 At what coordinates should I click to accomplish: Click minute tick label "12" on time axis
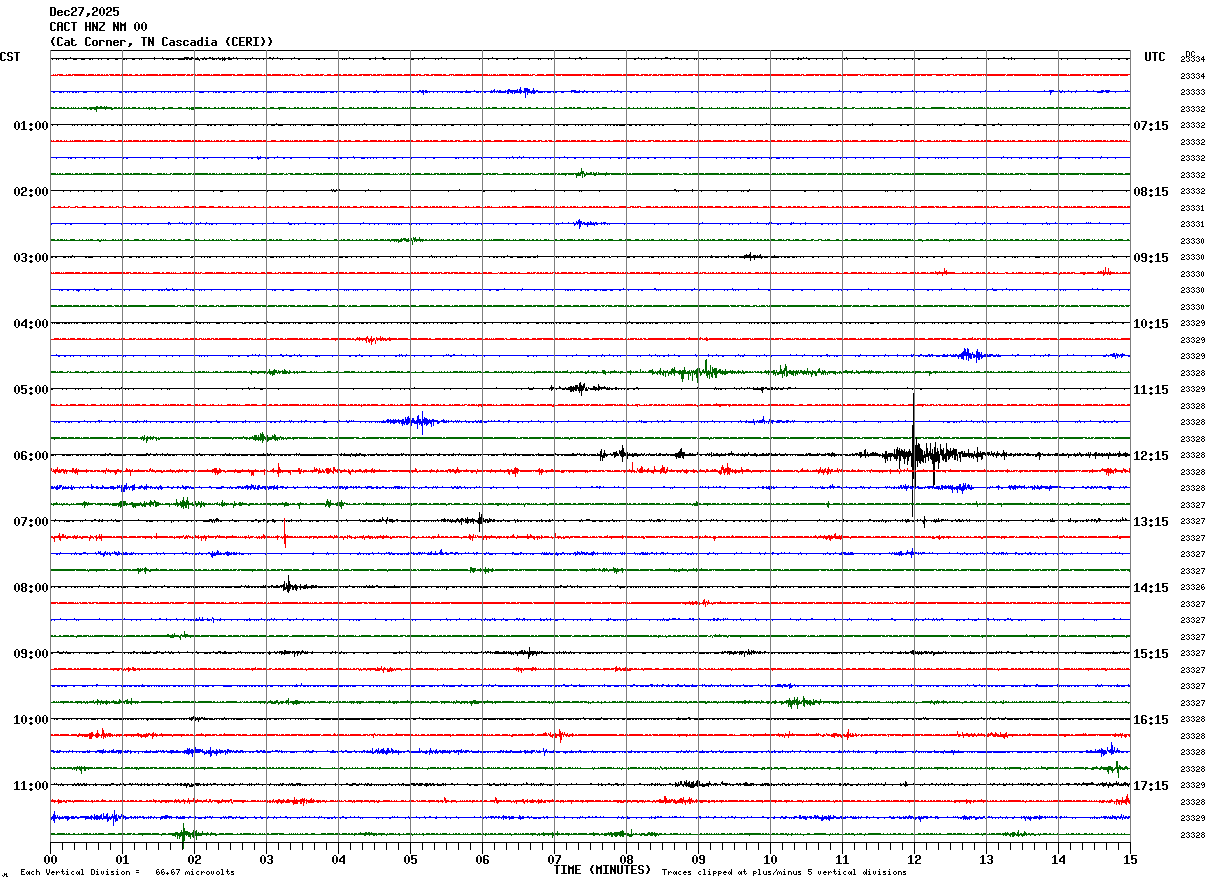tap(914, 859)
